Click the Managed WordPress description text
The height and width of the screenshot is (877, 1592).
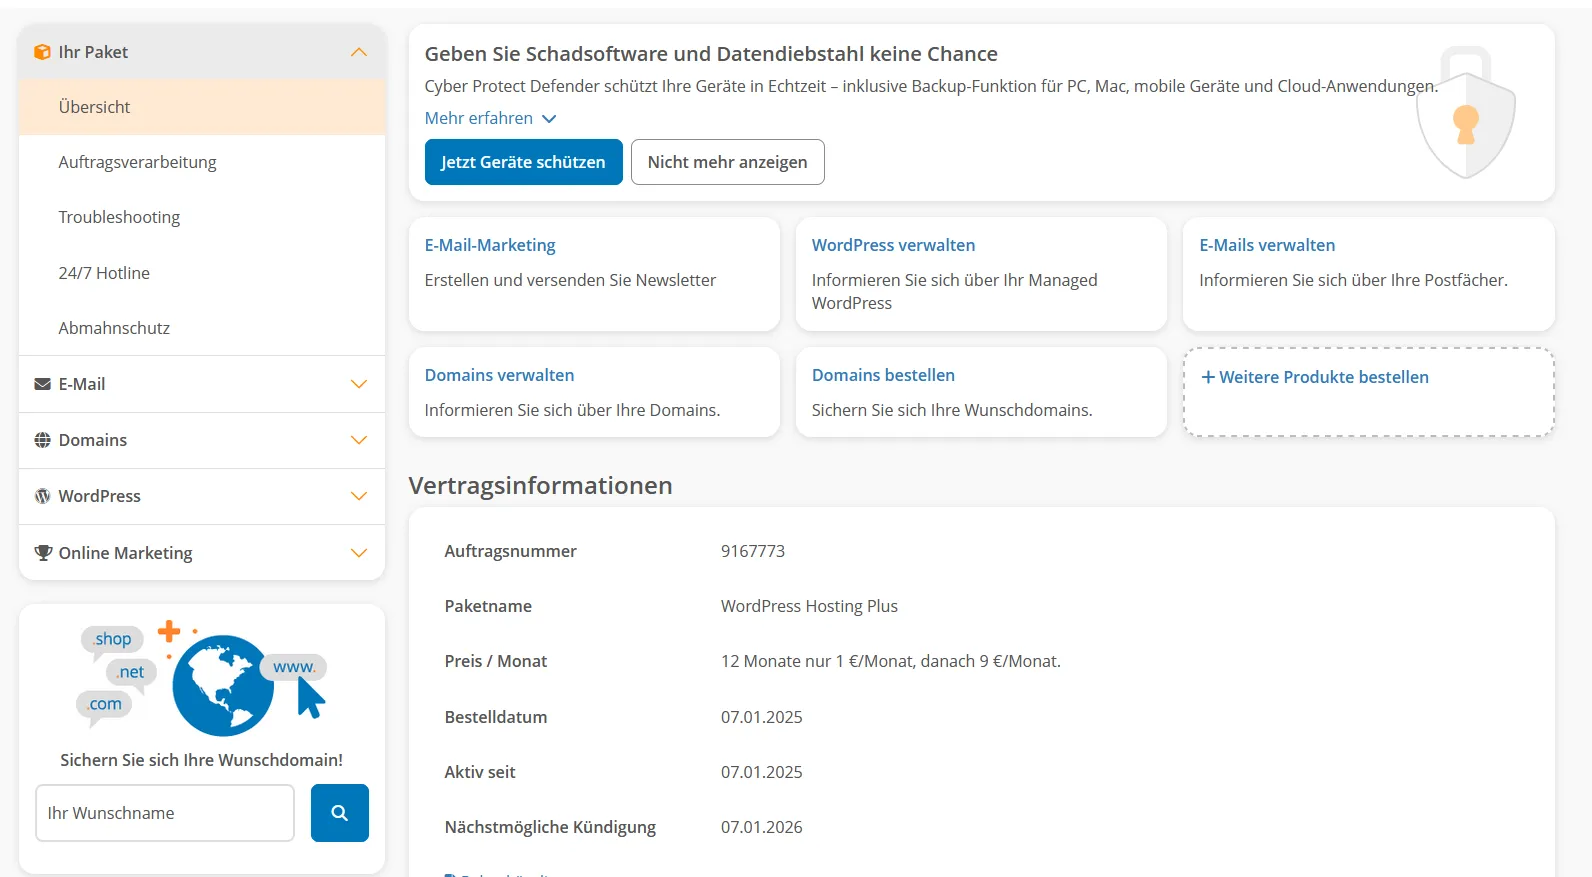(954, 291)
